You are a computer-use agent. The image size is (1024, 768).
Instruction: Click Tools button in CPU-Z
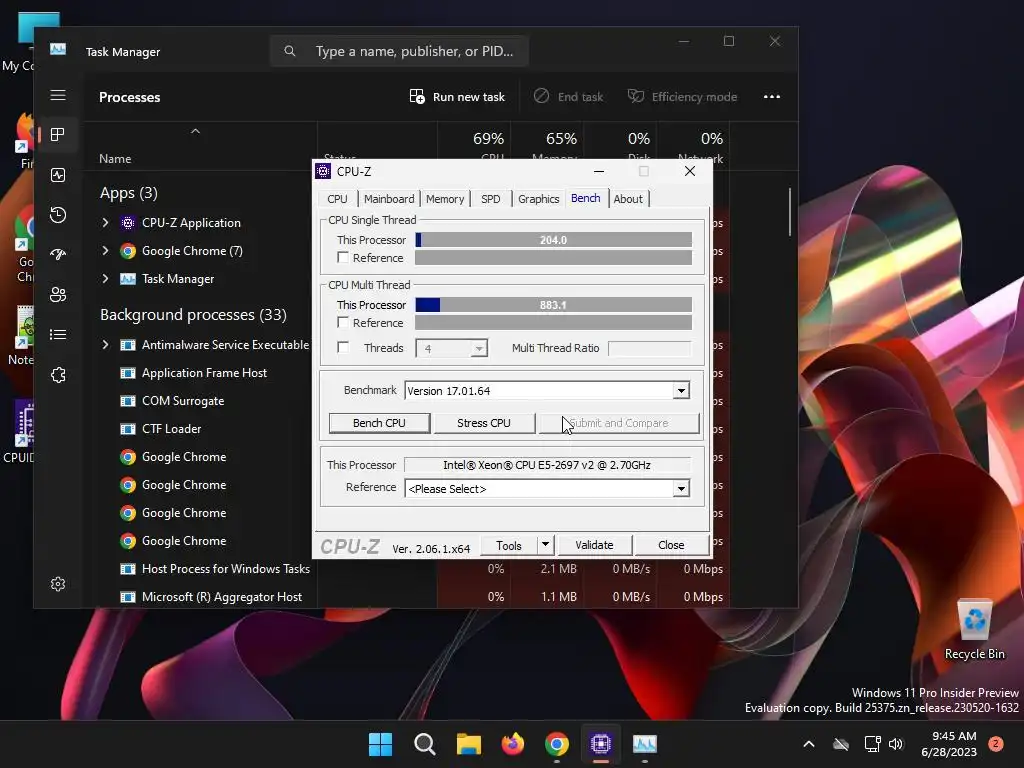click(509, 545)
